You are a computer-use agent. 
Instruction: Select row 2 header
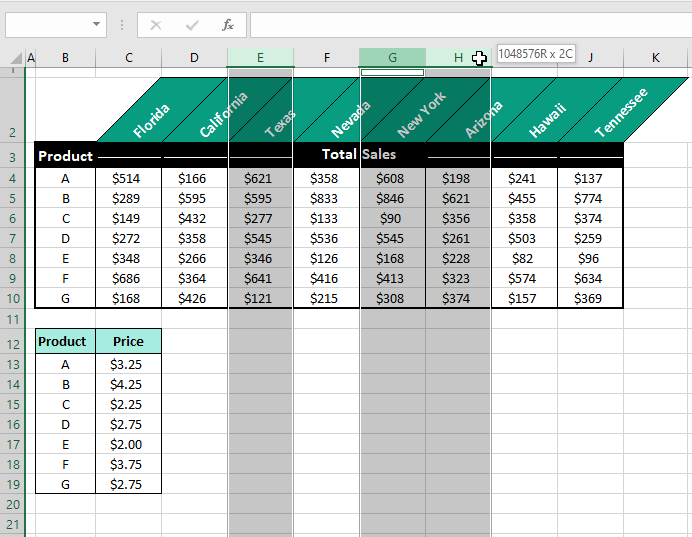point(12,110)
